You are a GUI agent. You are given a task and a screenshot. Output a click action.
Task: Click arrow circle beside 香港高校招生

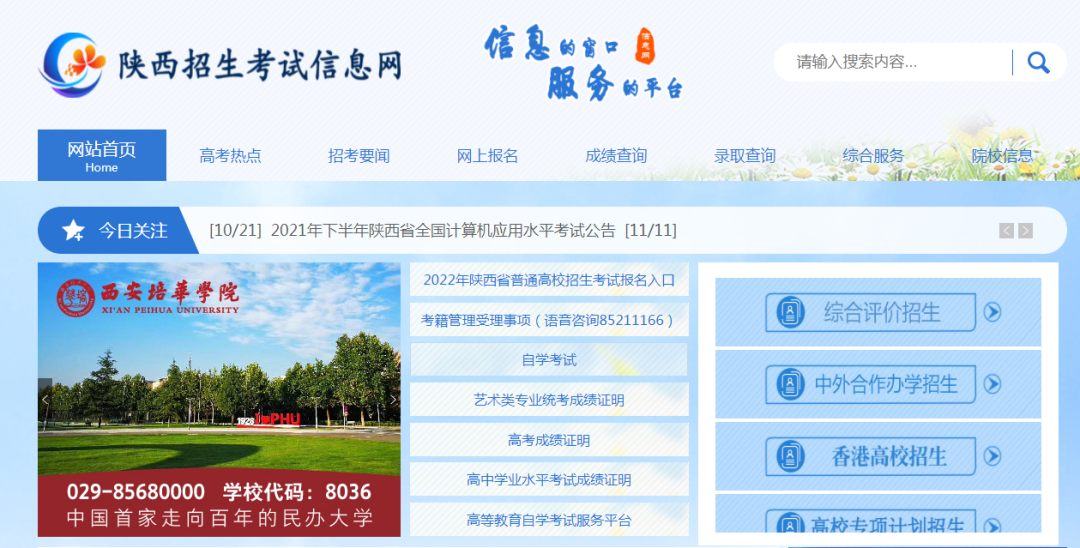point(992,456)
